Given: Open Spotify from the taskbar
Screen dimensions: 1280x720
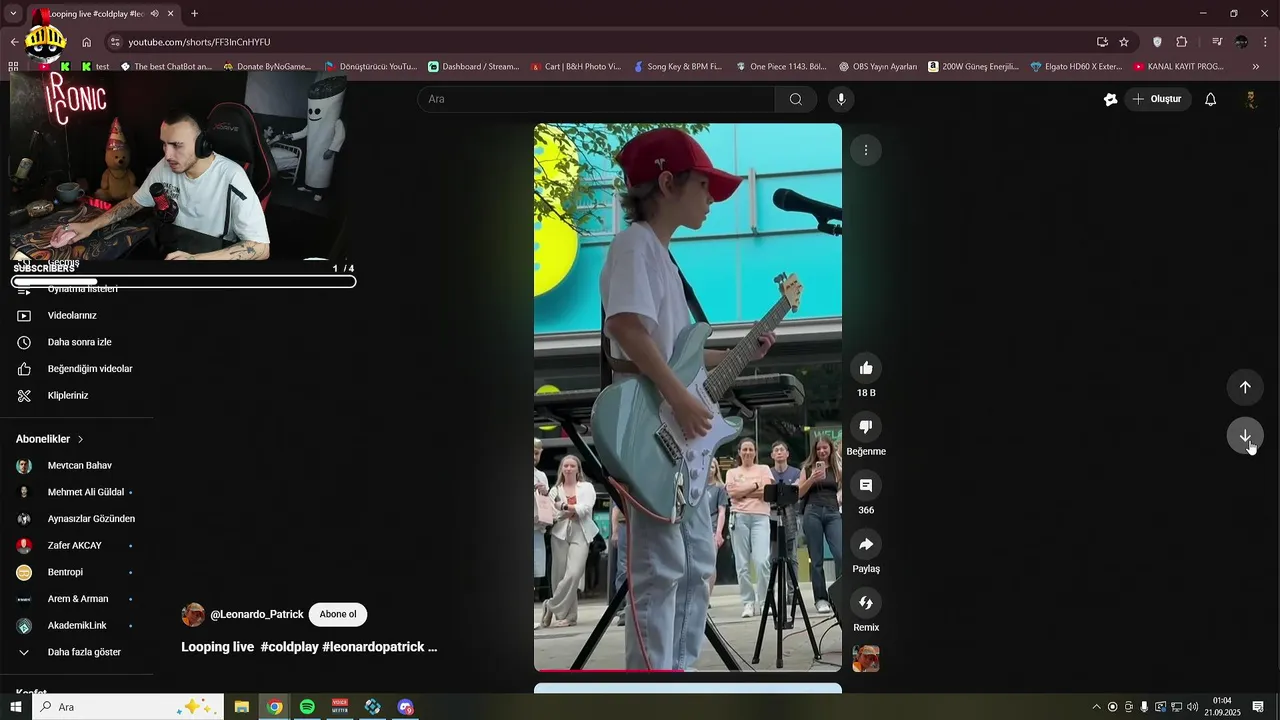Looking at the screenshot, I should tap(307, 707).
